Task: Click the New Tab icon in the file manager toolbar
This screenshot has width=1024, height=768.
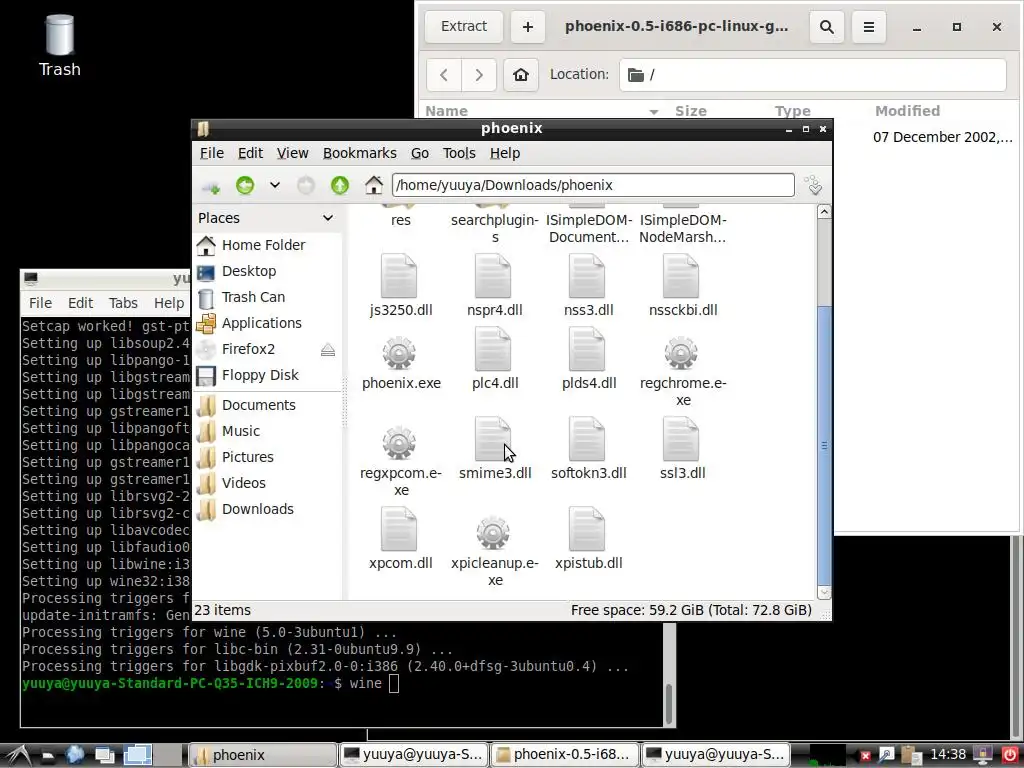Action: pyautogui.click(x=211, y=187)
